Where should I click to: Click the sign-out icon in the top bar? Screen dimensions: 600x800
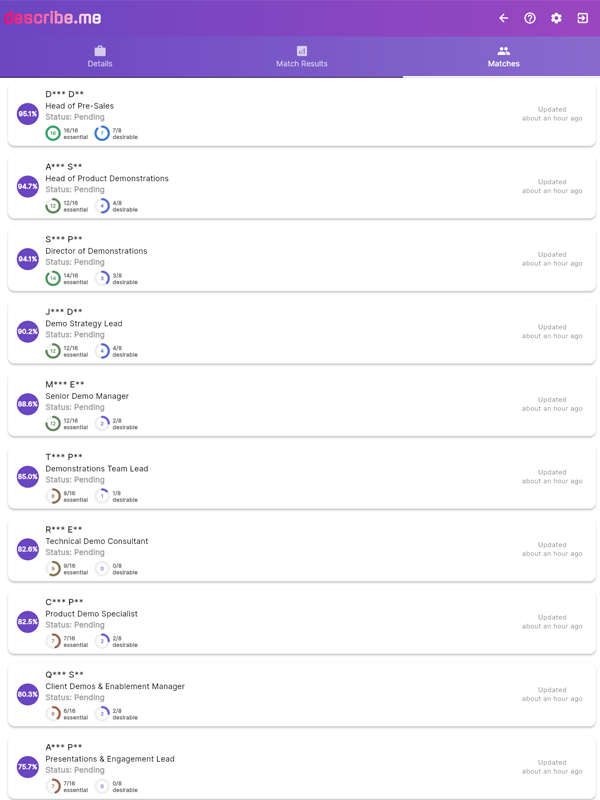[x=583, y=17]
